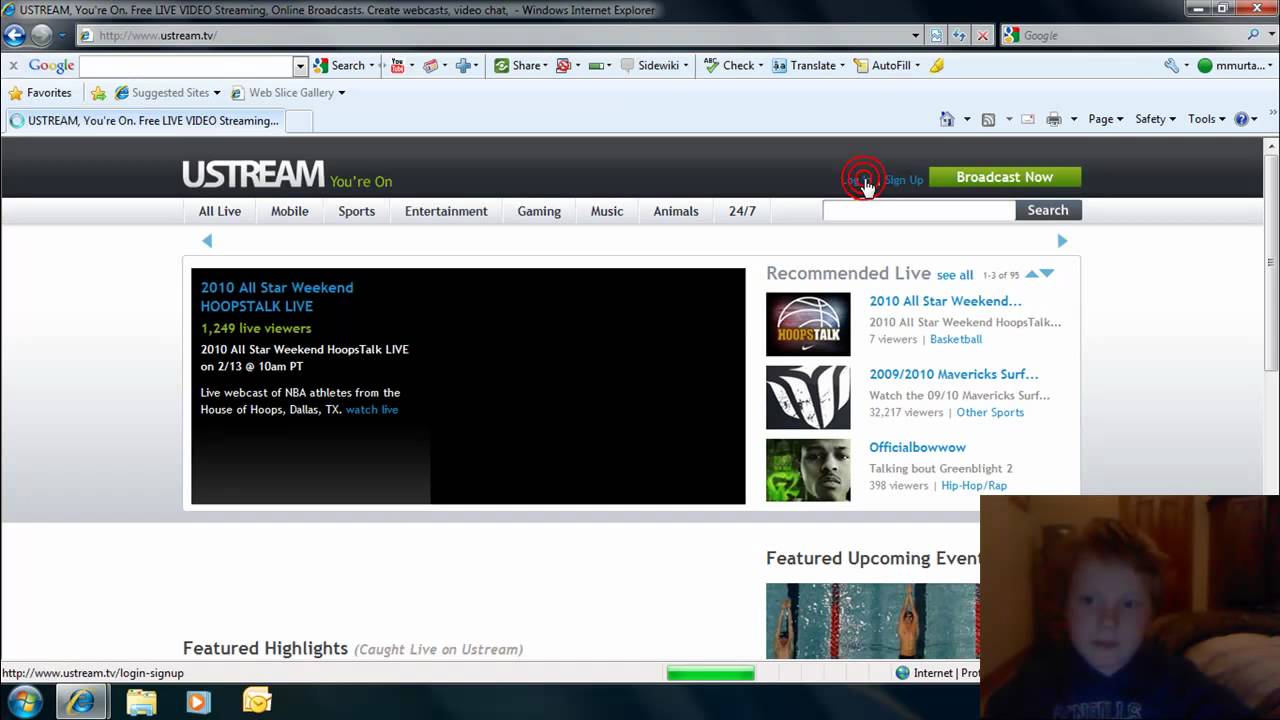Click the IE Help question mark icon
The image size is (1280, 720).
(x=1241, y=119)
